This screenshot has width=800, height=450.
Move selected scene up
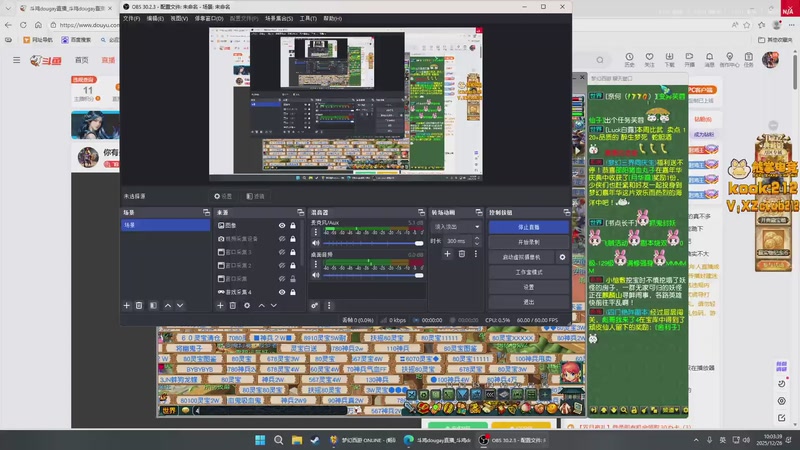[x=168, y=306]
